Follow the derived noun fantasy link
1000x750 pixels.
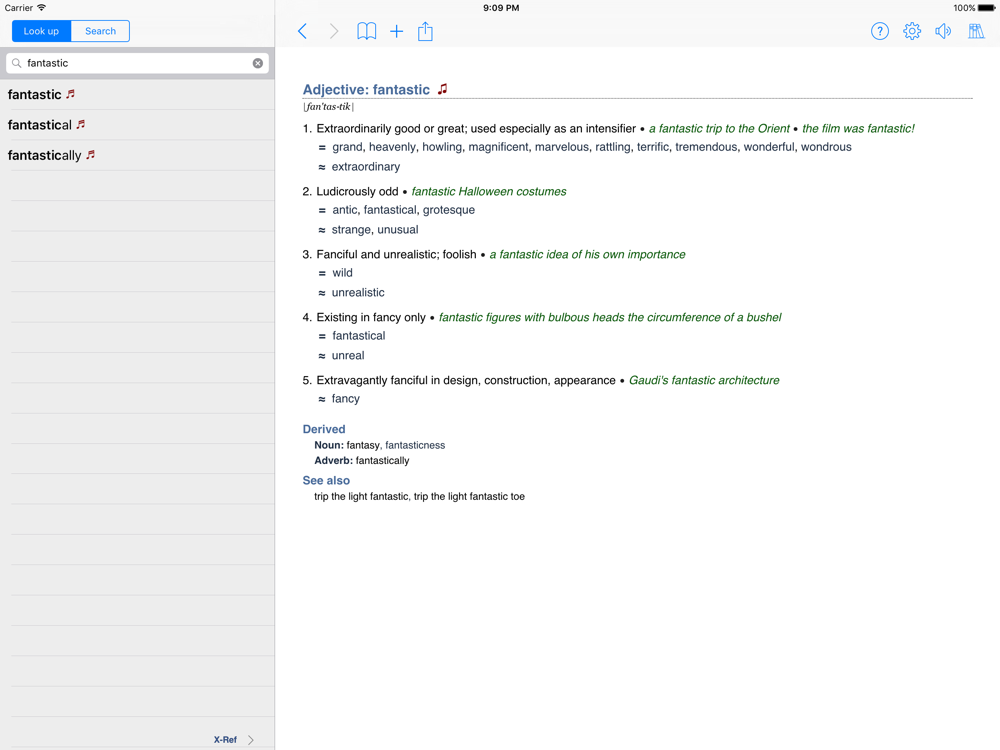coord(363,445)
